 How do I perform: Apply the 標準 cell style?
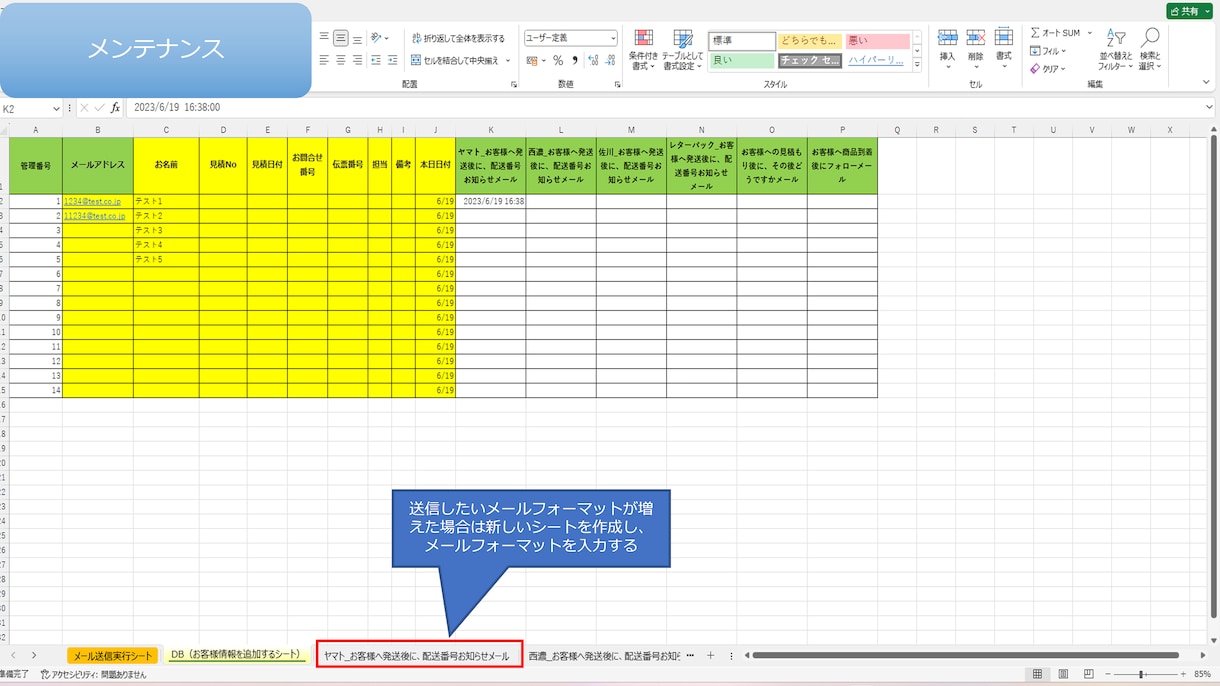click(742, 41)
